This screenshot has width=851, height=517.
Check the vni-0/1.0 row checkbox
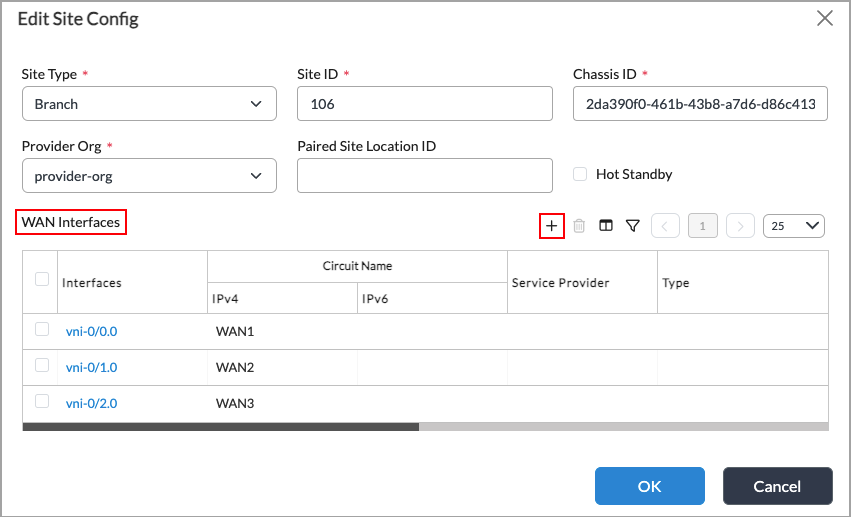pyautogui.click(x=42, y=365)
